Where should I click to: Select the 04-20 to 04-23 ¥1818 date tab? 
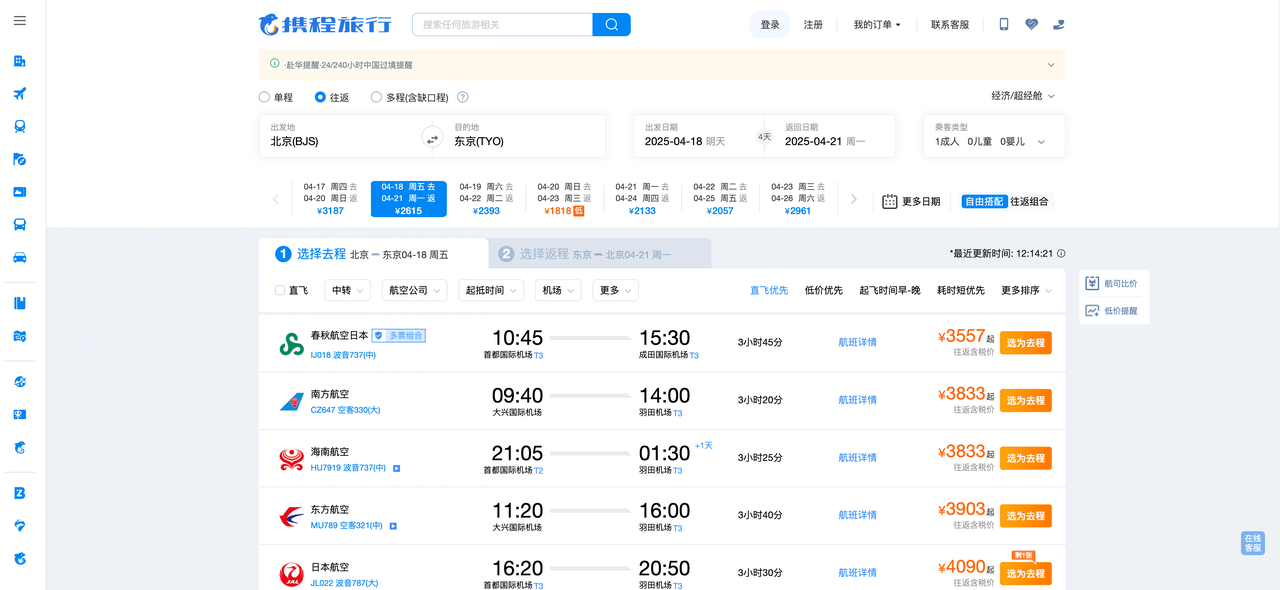coord(564,199)
